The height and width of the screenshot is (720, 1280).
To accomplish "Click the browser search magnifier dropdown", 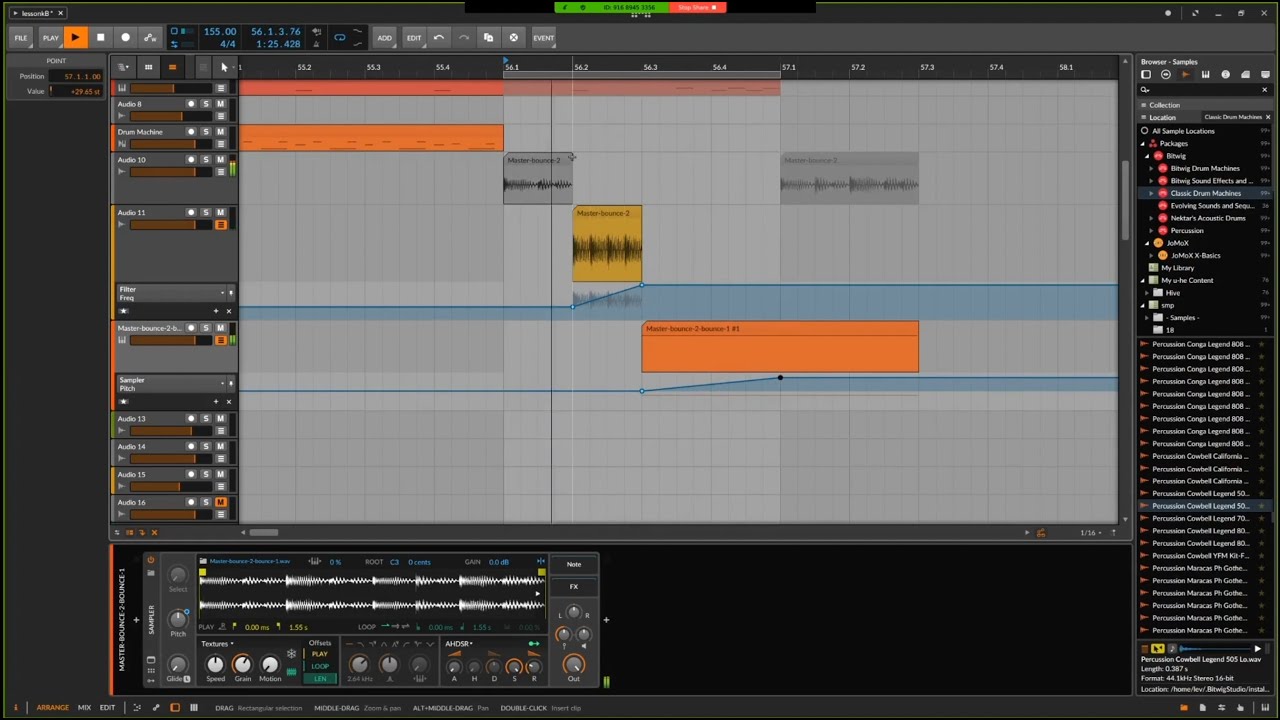I will click(1145, 90).
